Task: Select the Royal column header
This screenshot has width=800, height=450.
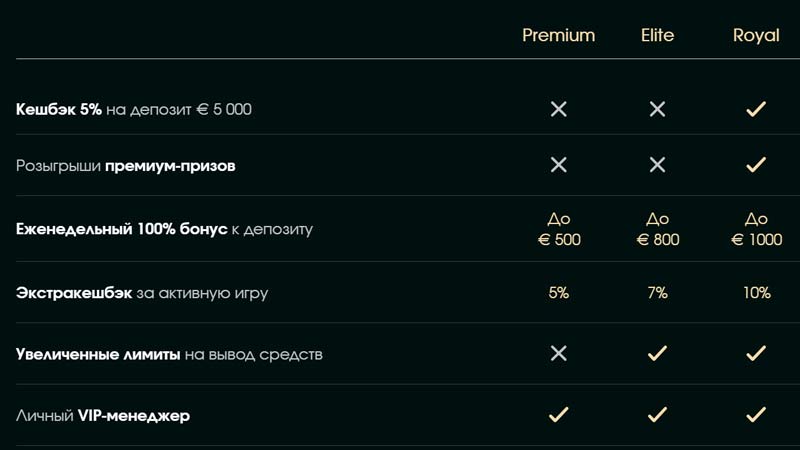Action: [756, 35]
